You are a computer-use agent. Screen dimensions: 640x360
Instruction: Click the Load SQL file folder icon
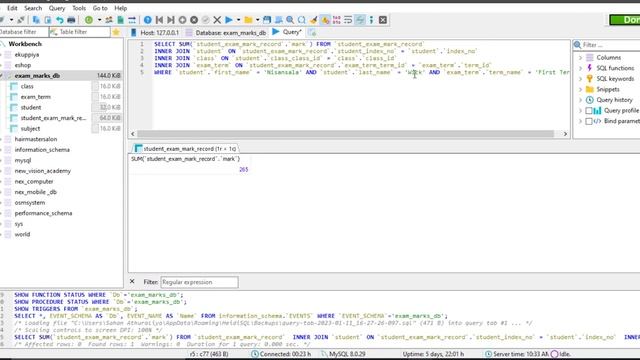(248, 20)
